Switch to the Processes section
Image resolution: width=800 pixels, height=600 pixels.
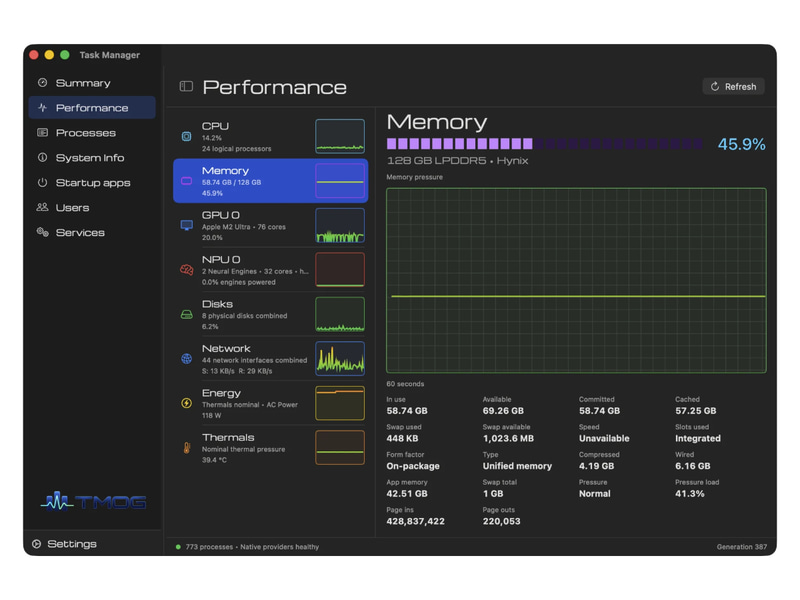(92, 133)
